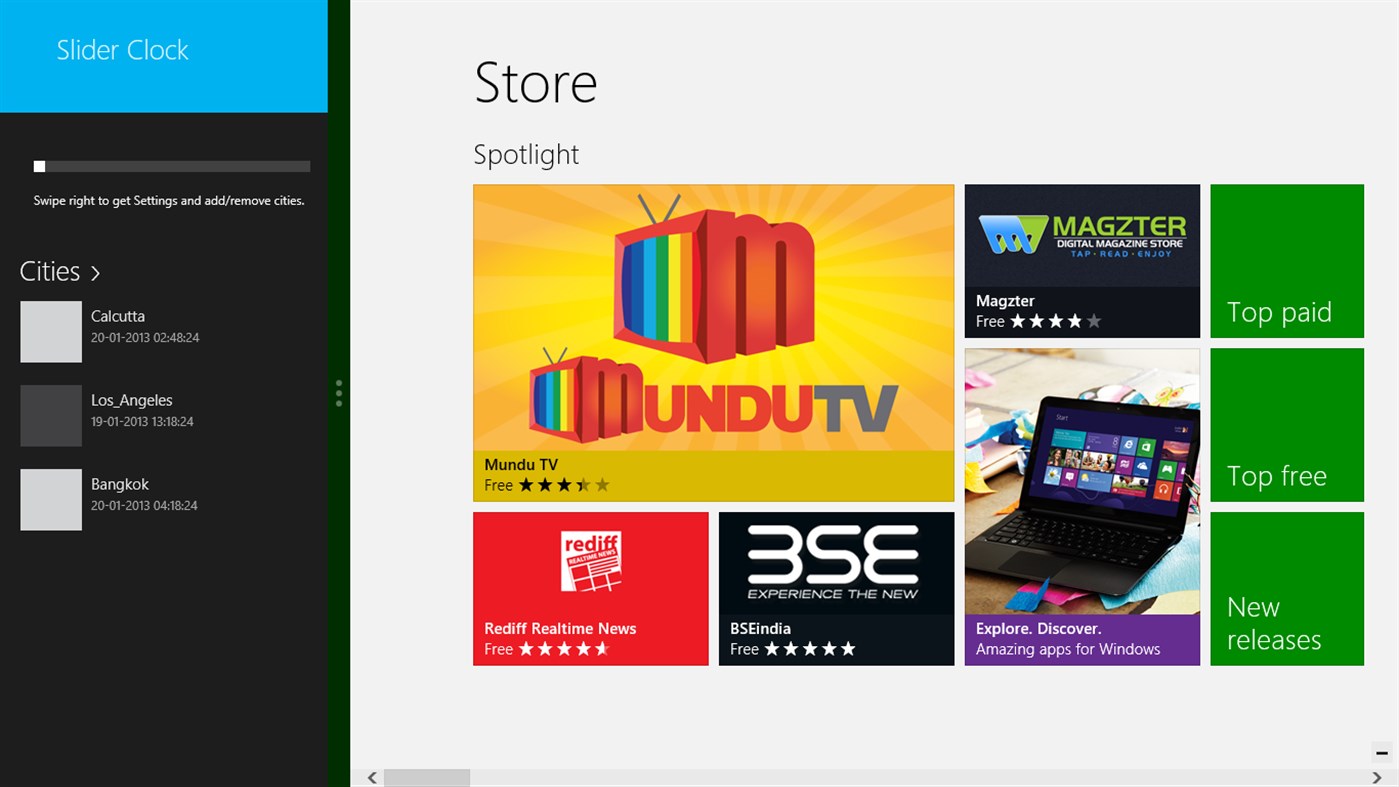
Task: Click the Swipe right settings hint text
Action: [x=169, y=200]
